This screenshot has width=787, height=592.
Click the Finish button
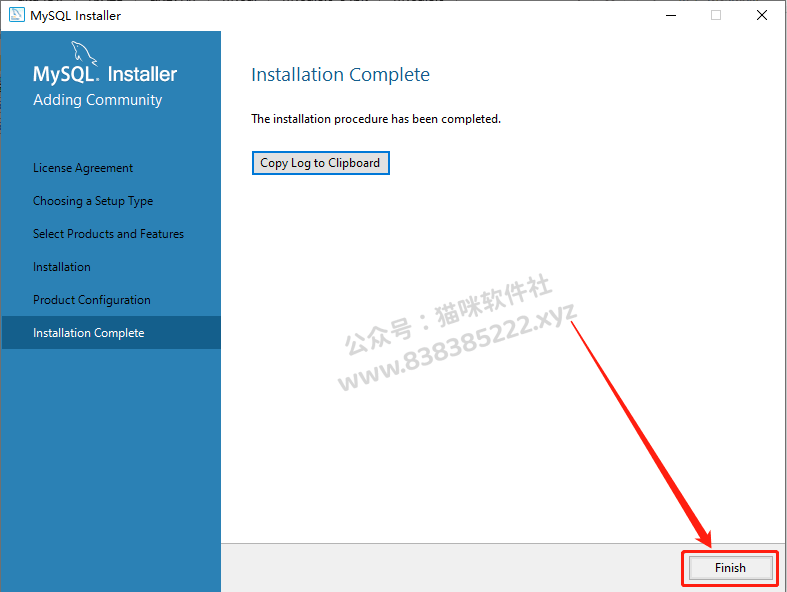click(730, 568)
